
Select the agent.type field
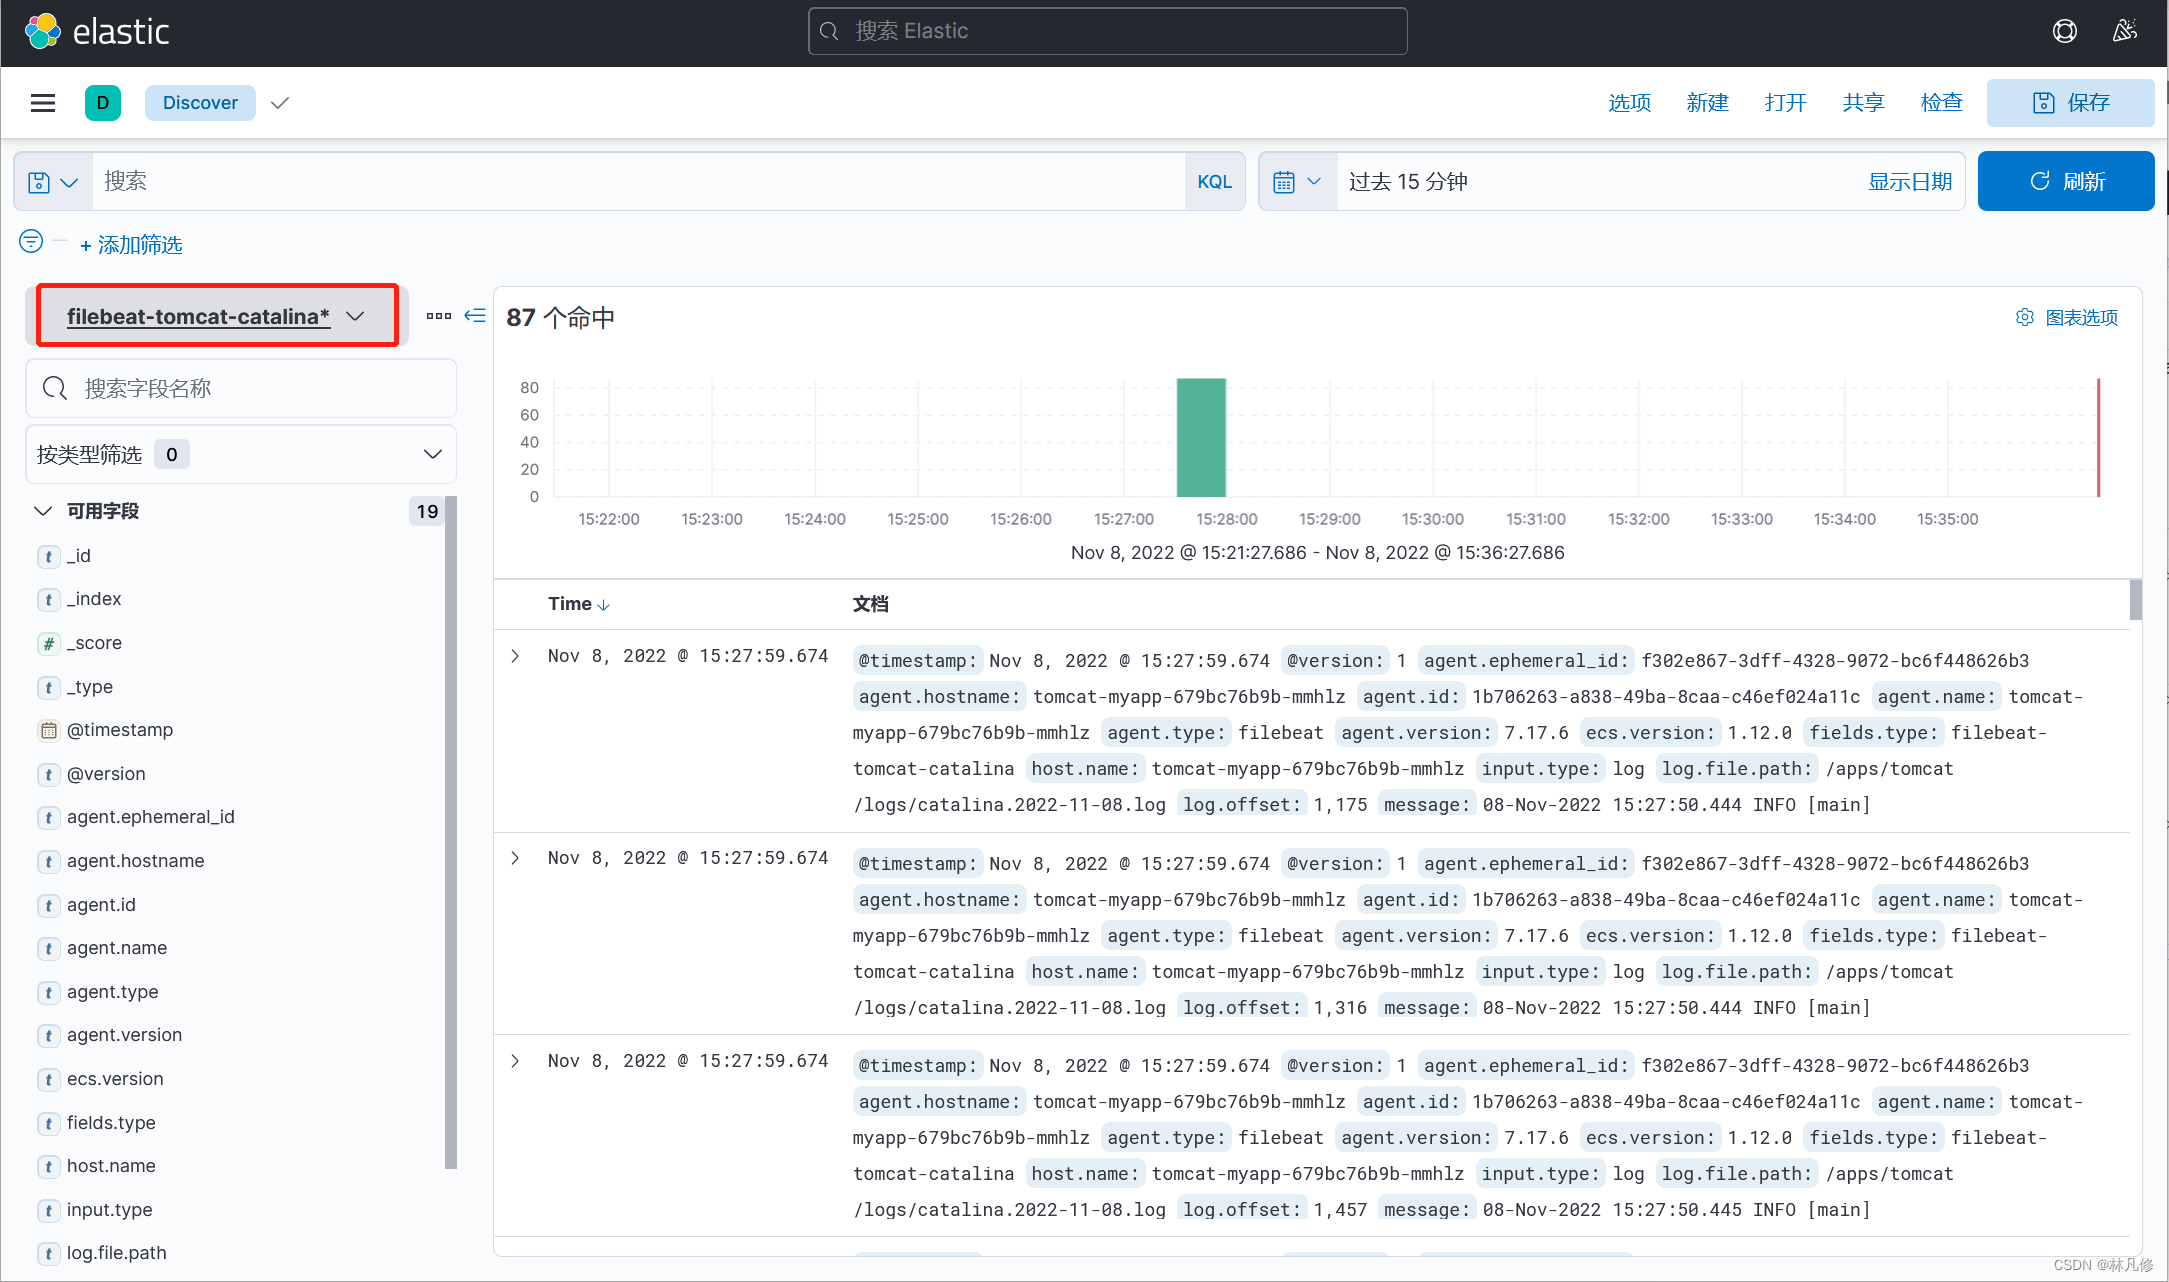113,992
